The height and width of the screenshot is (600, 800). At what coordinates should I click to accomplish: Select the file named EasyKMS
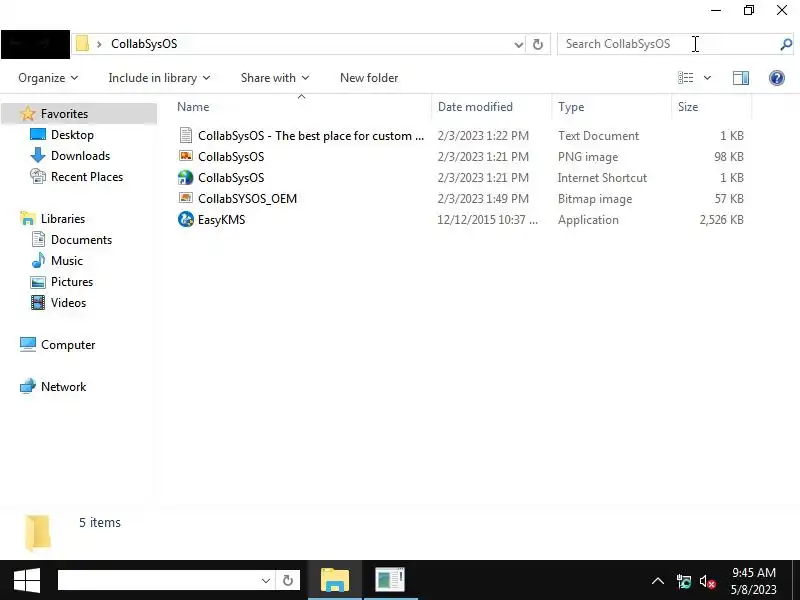221,220
